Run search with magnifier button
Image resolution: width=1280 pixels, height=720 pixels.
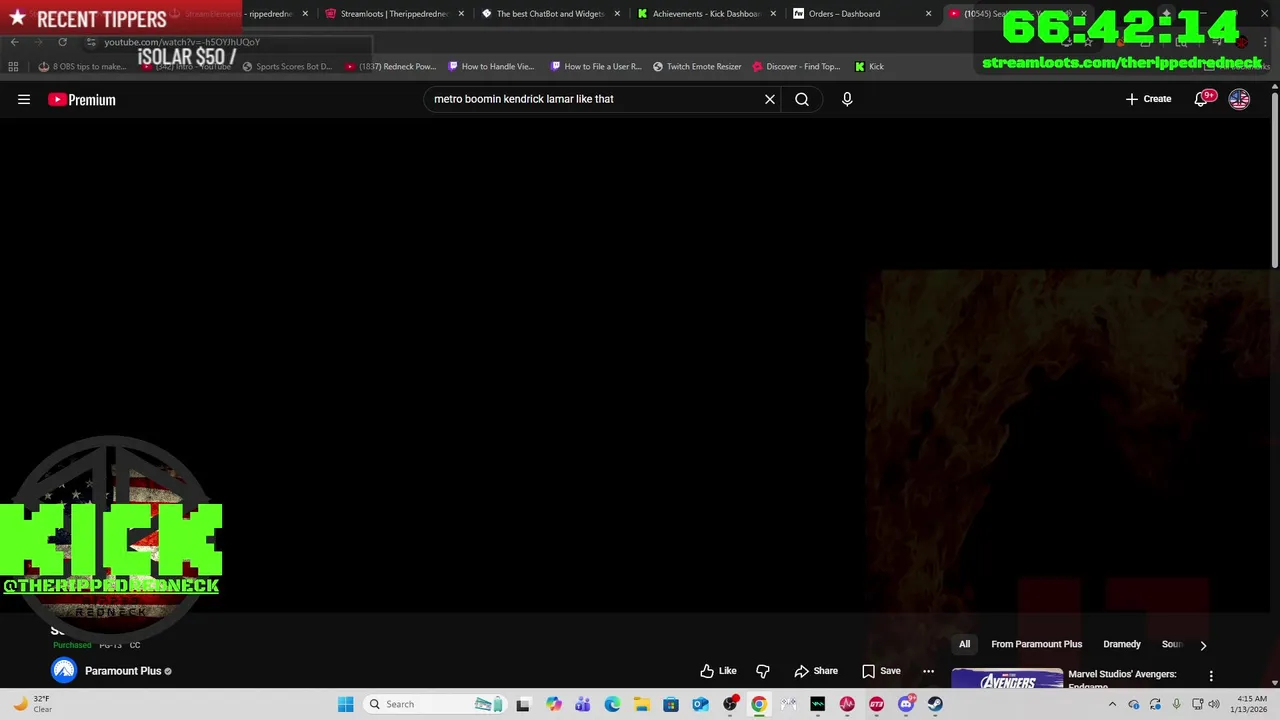(802, 99)
